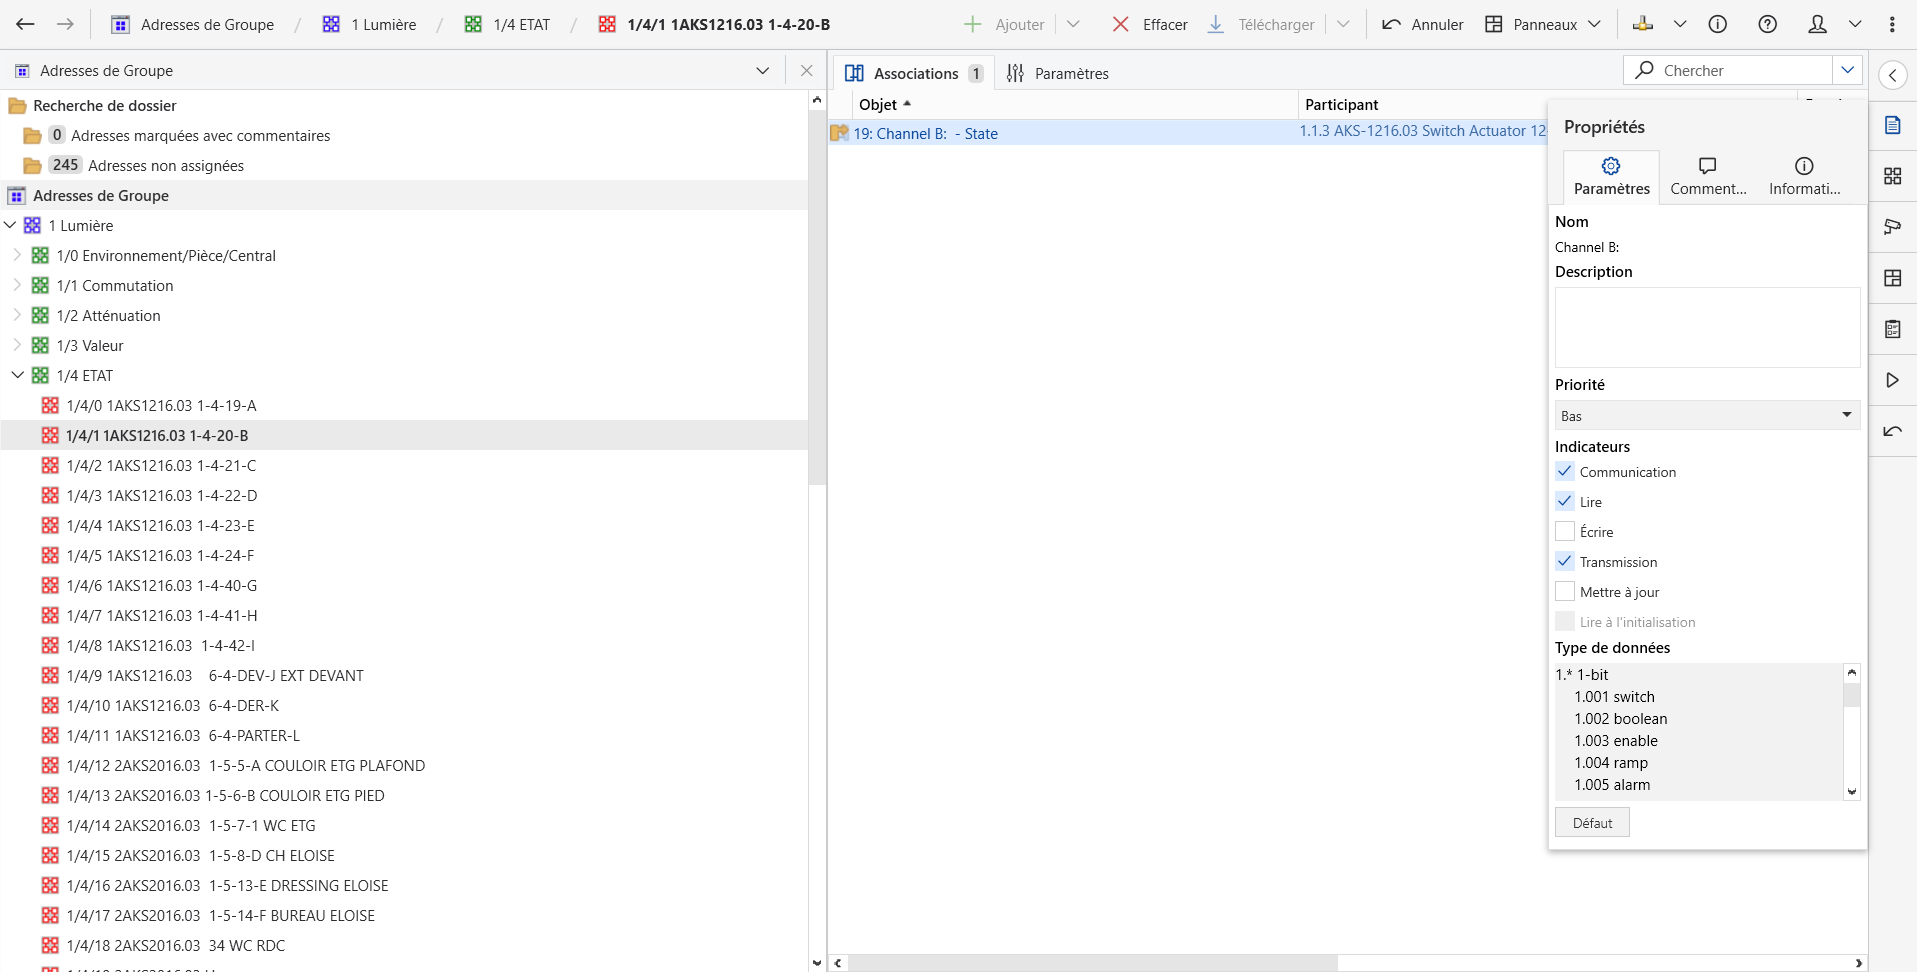Image resolution: width=1917 pixels, height=972 pixels.
Task: Click the 1/4 ETAT breadcrumb
Action: click(507, 24)
